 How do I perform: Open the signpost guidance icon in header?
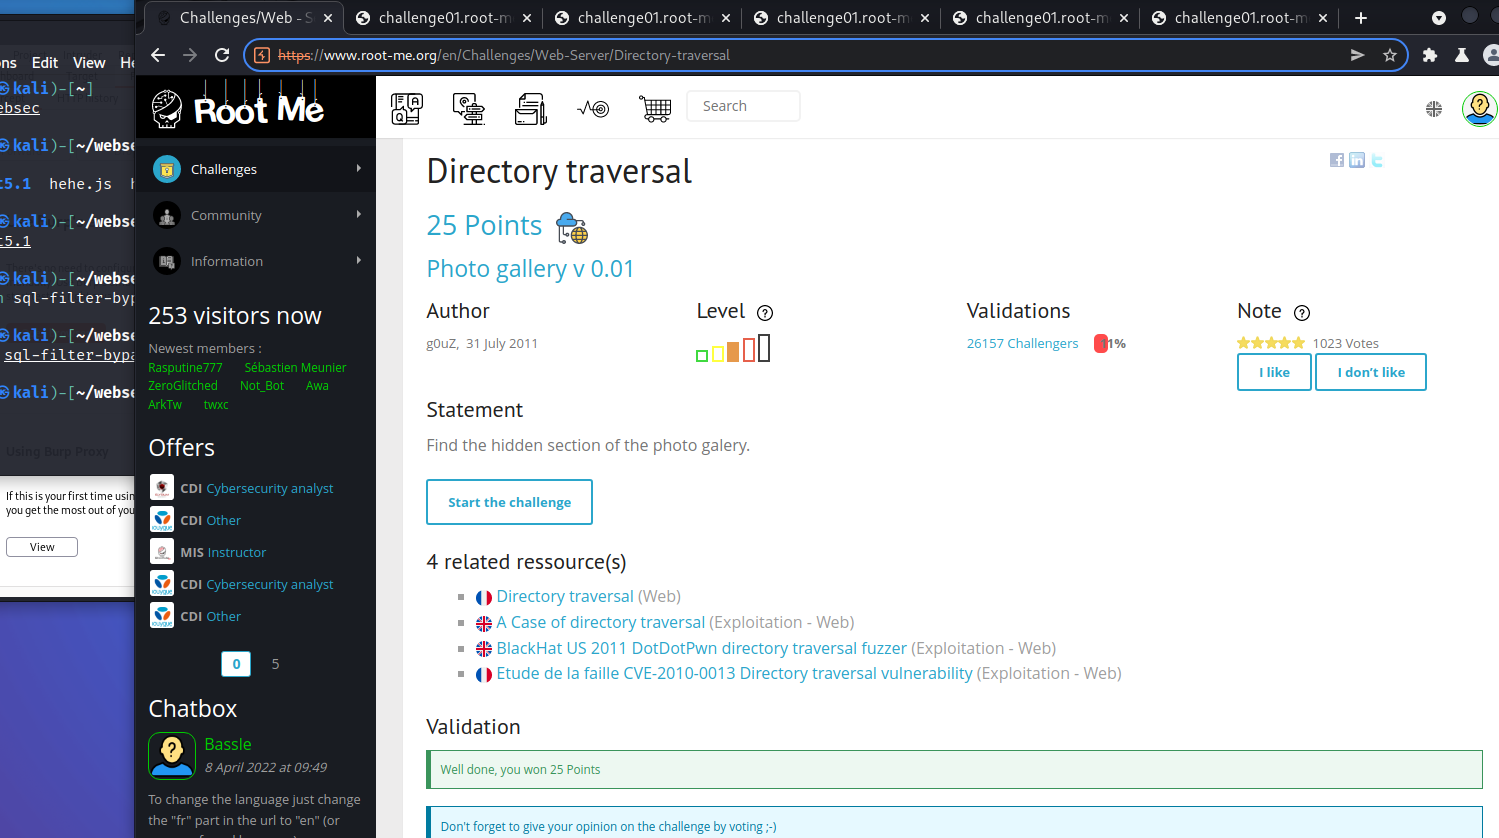click(469, 108)
